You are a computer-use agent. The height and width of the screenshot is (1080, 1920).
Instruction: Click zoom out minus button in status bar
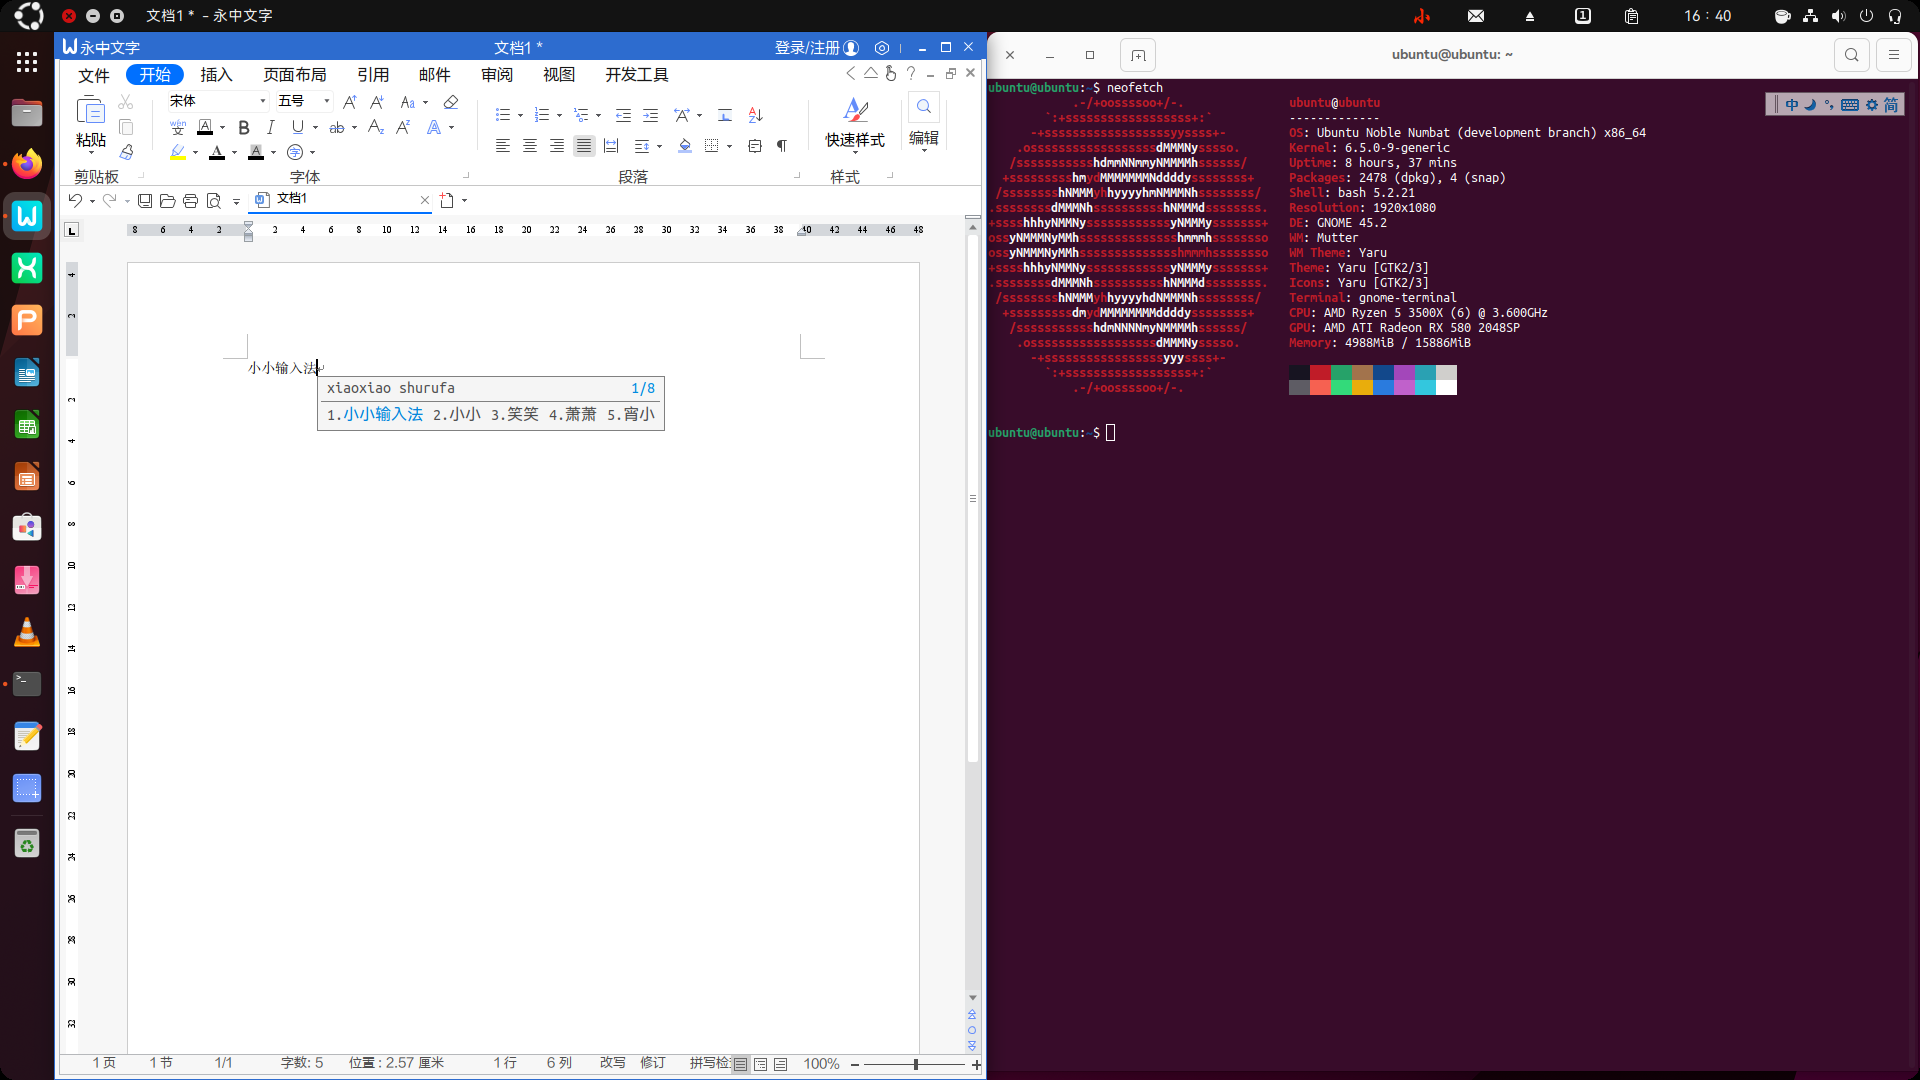[x=855, y=1064]
